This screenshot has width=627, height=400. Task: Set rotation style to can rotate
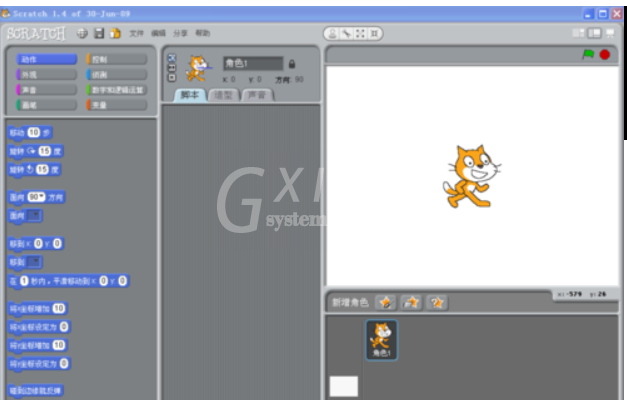click(172, 58)
